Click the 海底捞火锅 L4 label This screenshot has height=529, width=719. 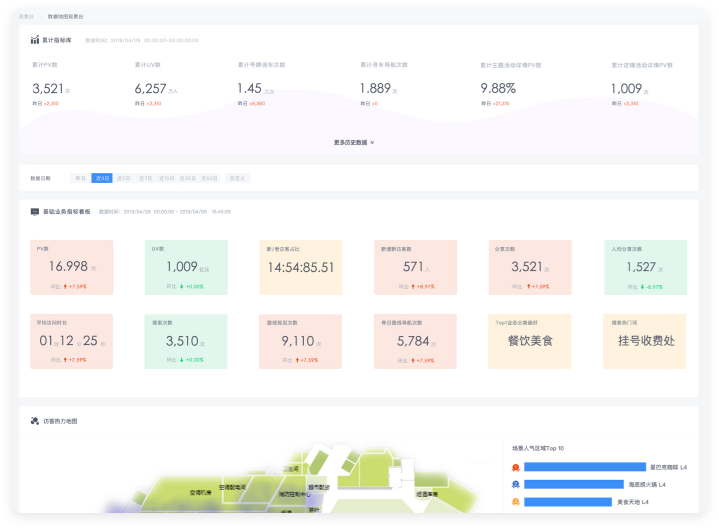pos(647,485)
